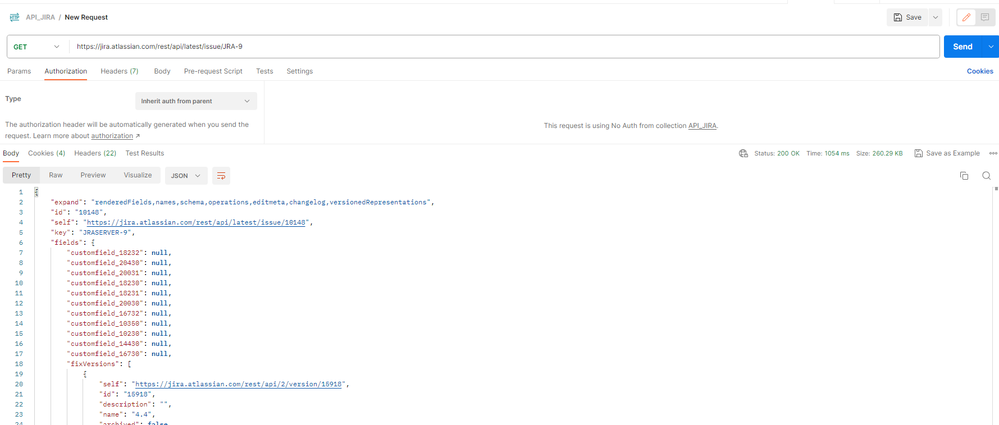
Task: Switch response view to Preview
Action: point(93,175)
